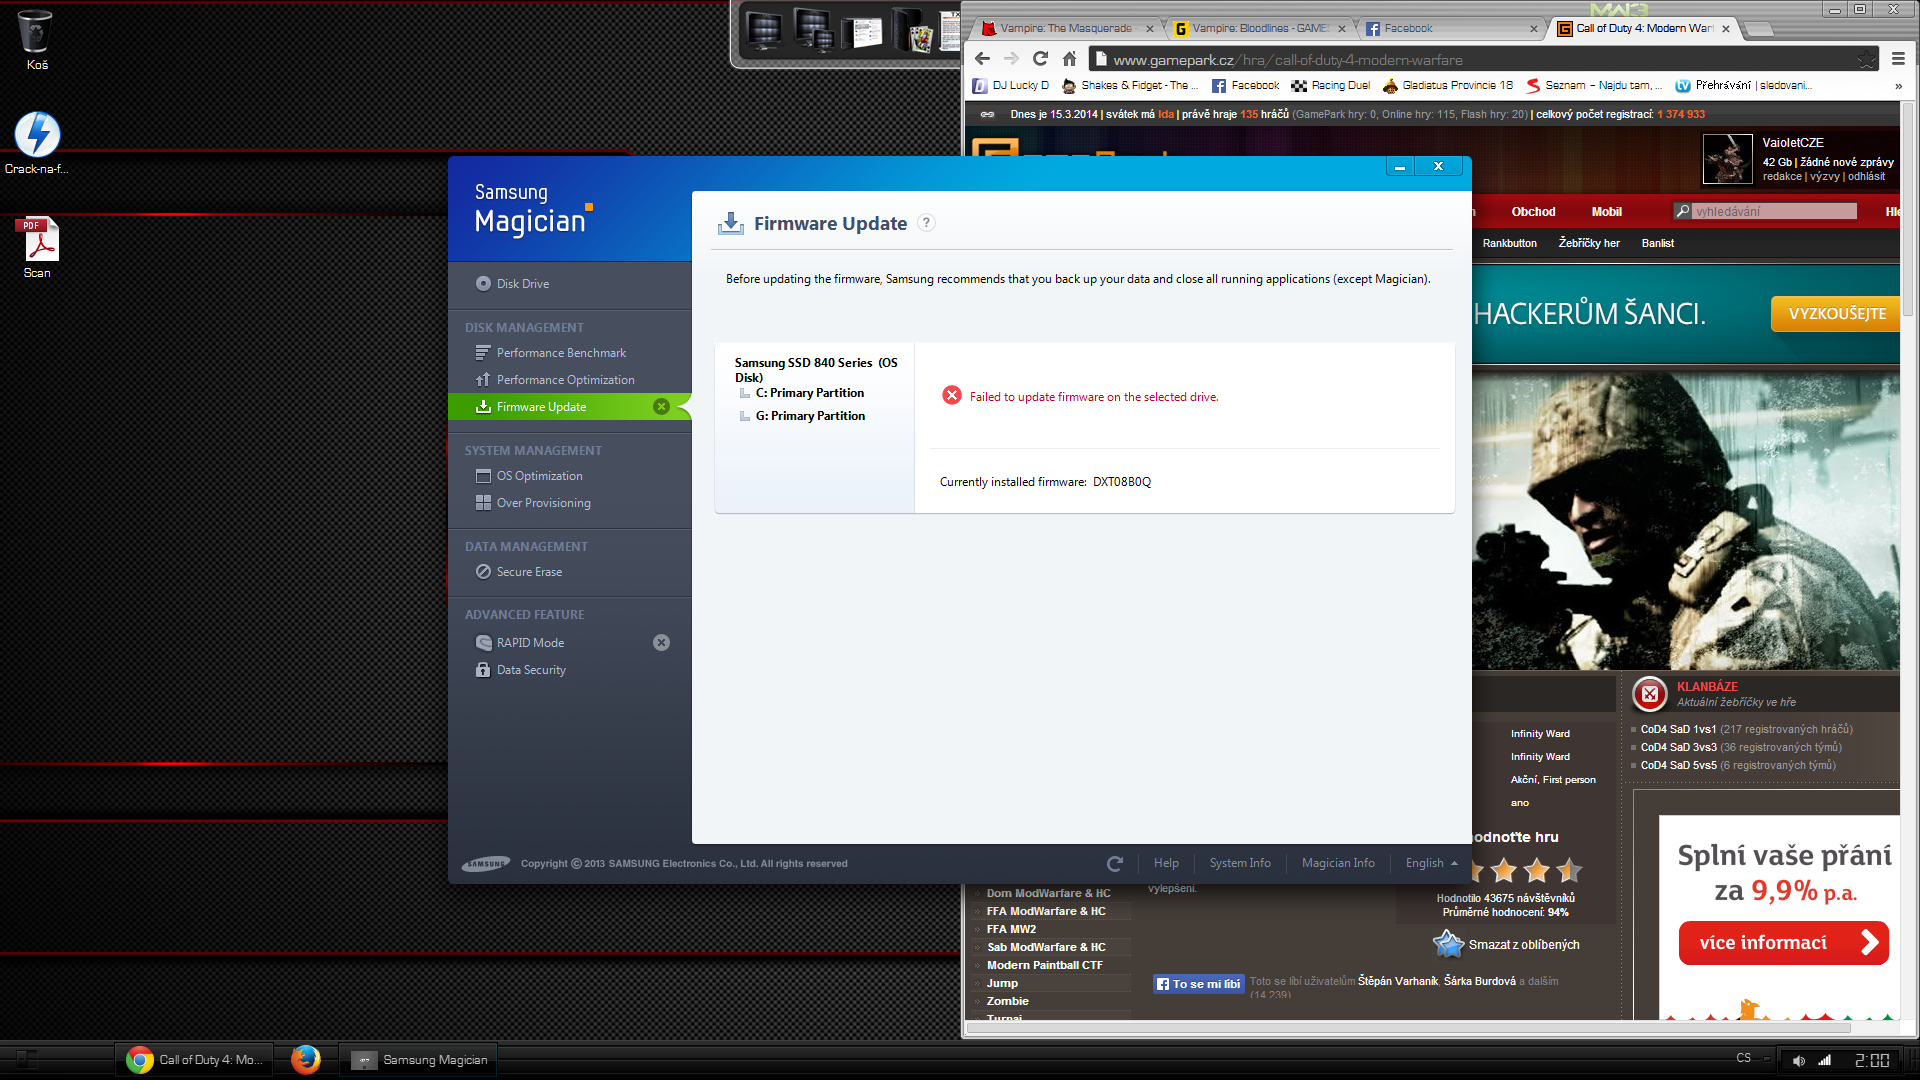Open OS Optimization in sidebar
Viewport: 1920px width, 1080px height.
pyautogui.click(x=539, y=476)
